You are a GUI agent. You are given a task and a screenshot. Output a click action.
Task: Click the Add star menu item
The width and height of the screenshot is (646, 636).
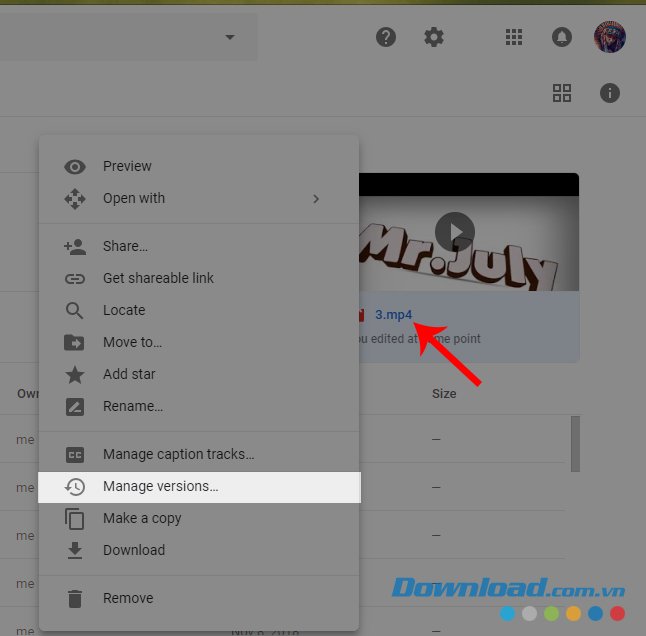tap(129, 374)
